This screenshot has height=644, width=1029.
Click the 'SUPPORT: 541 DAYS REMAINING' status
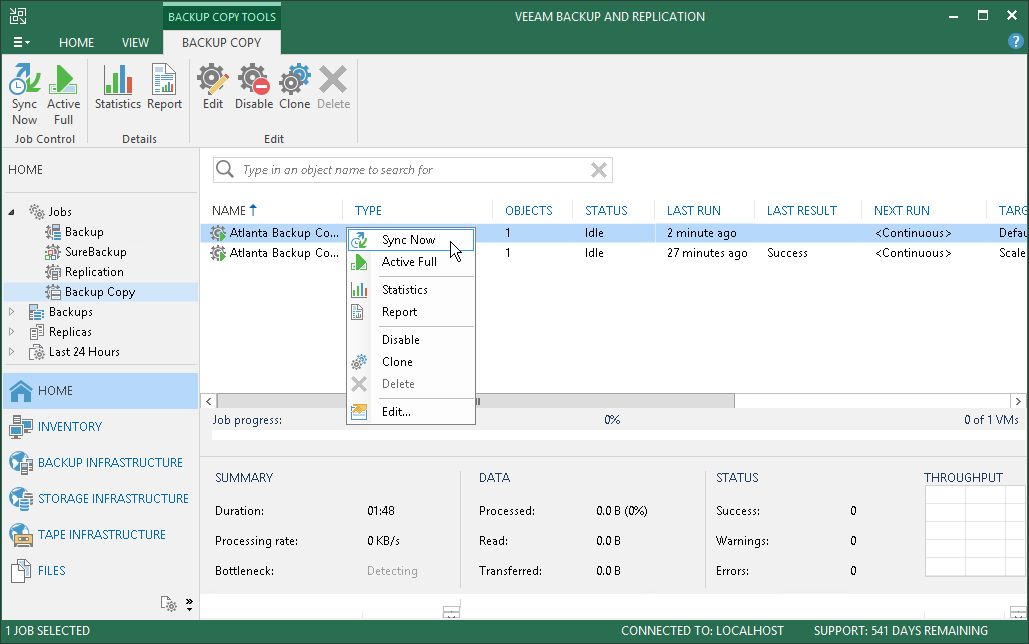click(x=900, y=631)
